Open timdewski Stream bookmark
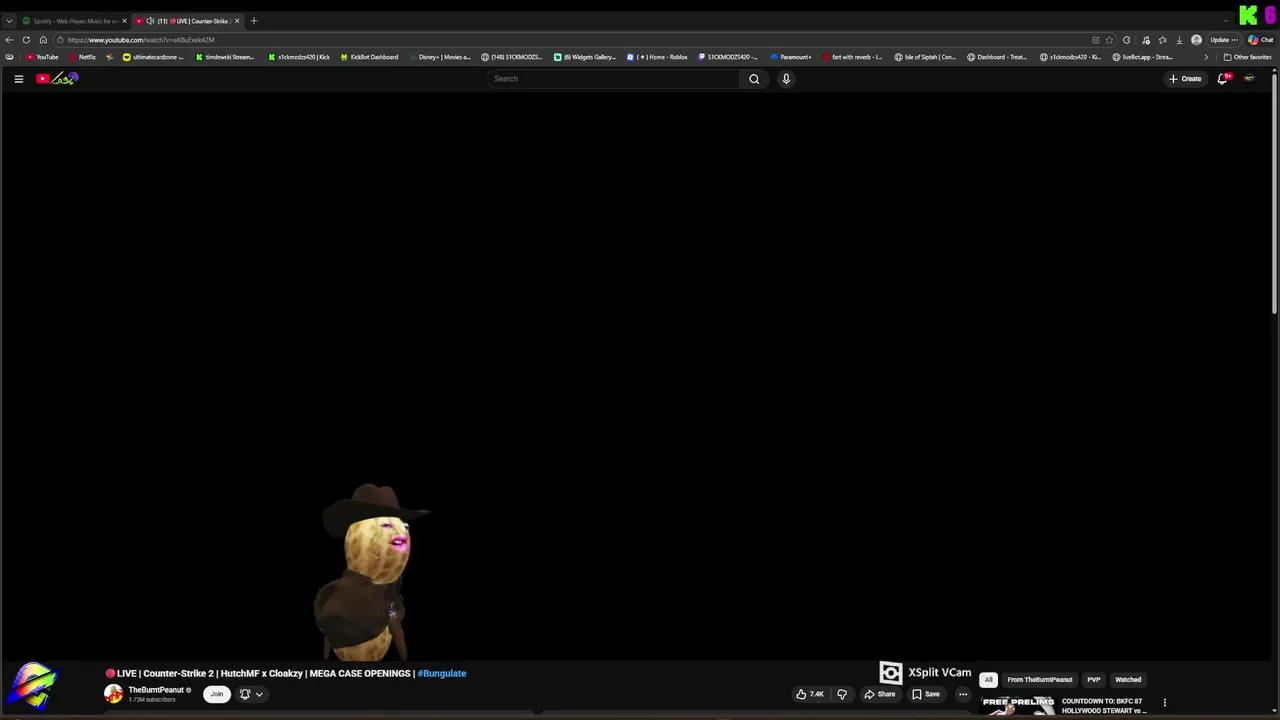The image size is (1280, 720). [225, 57]
